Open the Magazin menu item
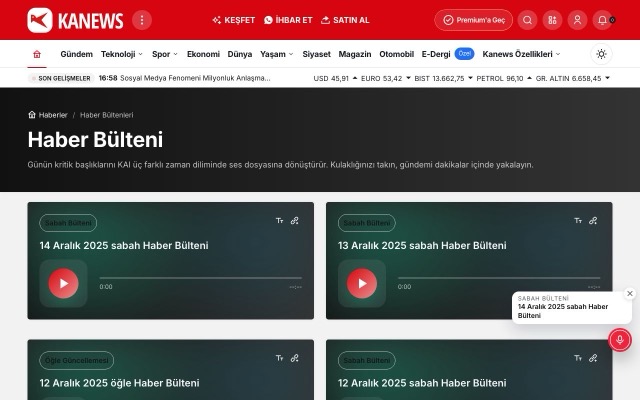Image resolution: width=640 pixels, height=400 pixels. [x=355, y=54]
